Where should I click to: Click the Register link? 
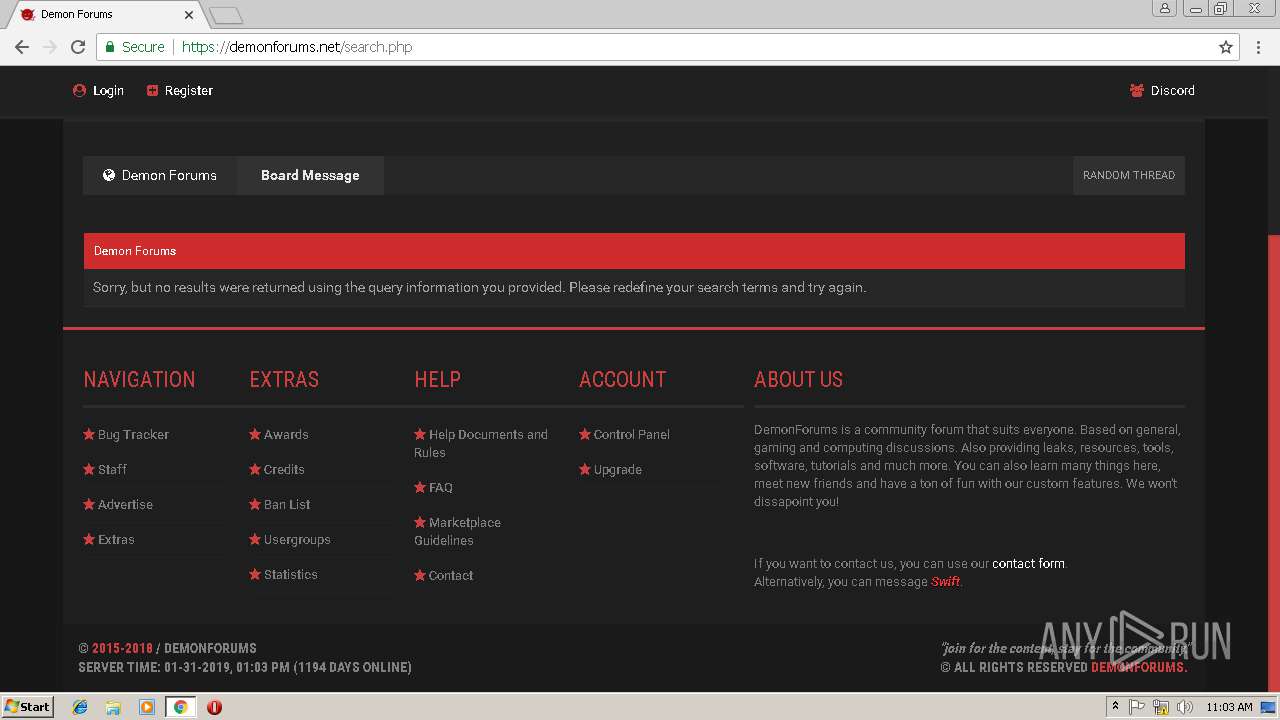pyautogui.click(x=189, y=90)
